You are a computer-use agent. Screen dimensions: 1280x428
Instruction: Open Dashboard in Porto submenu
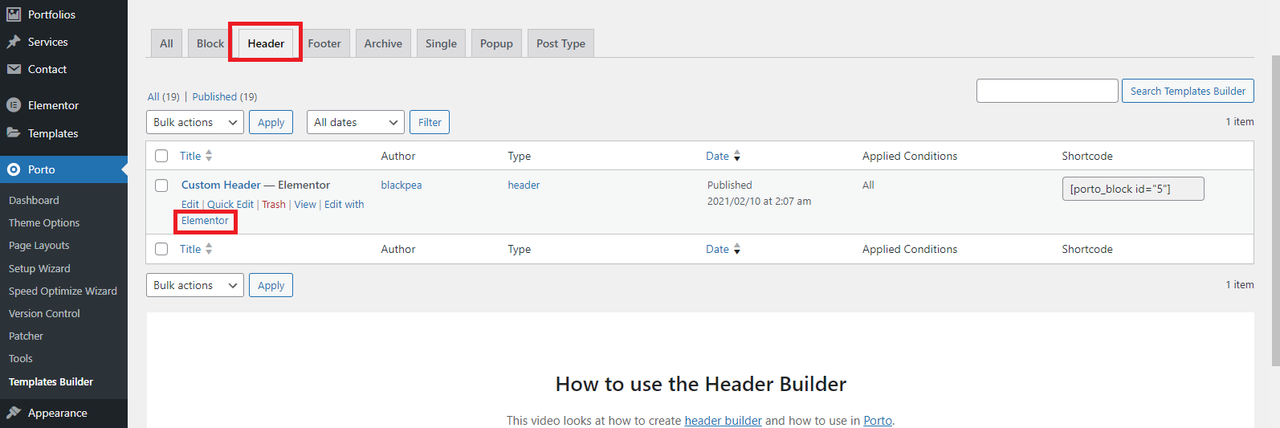point(34,200)
